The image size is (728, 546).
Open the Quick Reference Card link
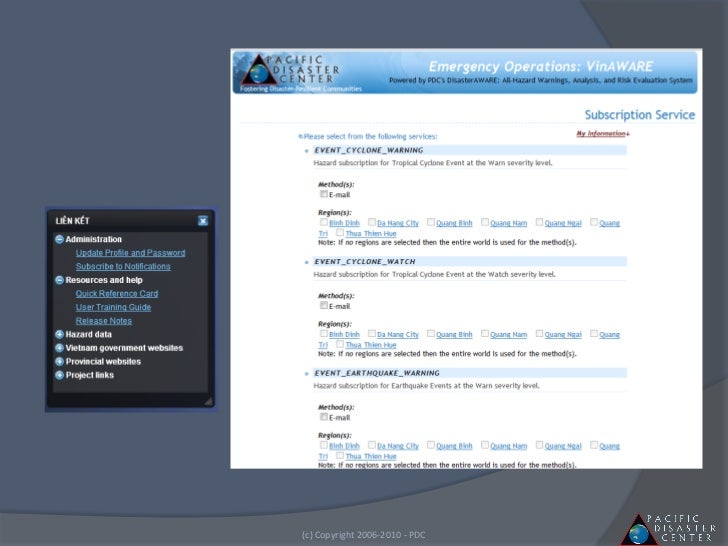[x=117, y=293]
